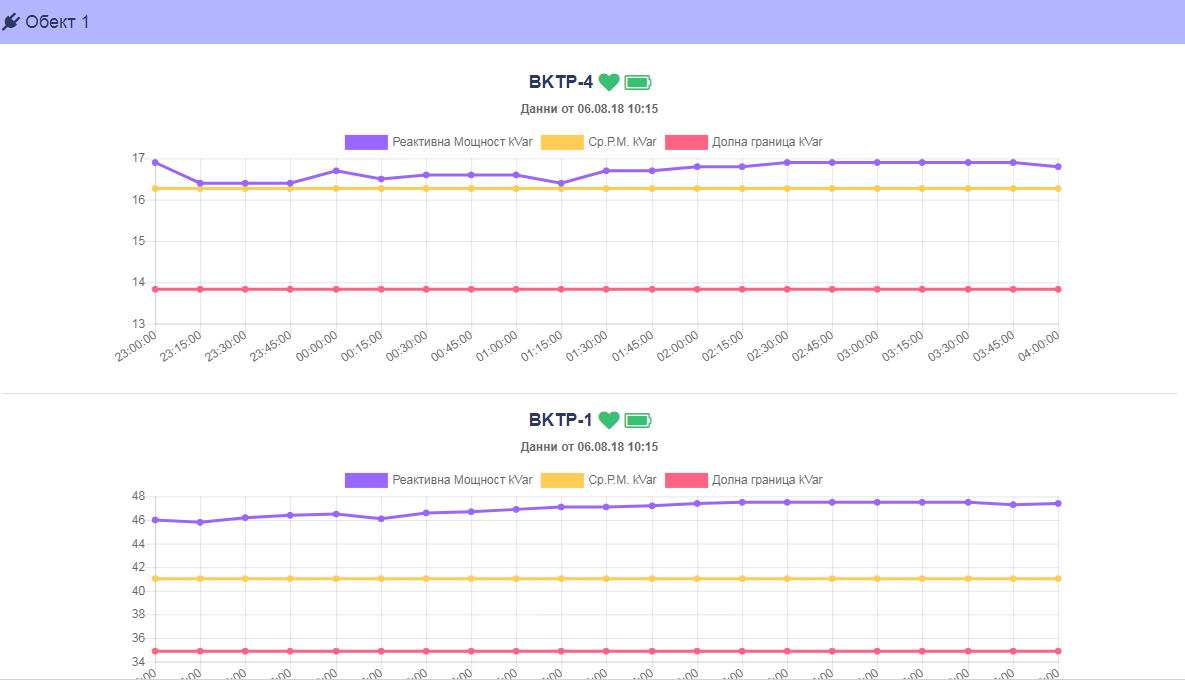Click the battery icon next to ВКТР-1
1185x680 pixels.
coord(638,420)
